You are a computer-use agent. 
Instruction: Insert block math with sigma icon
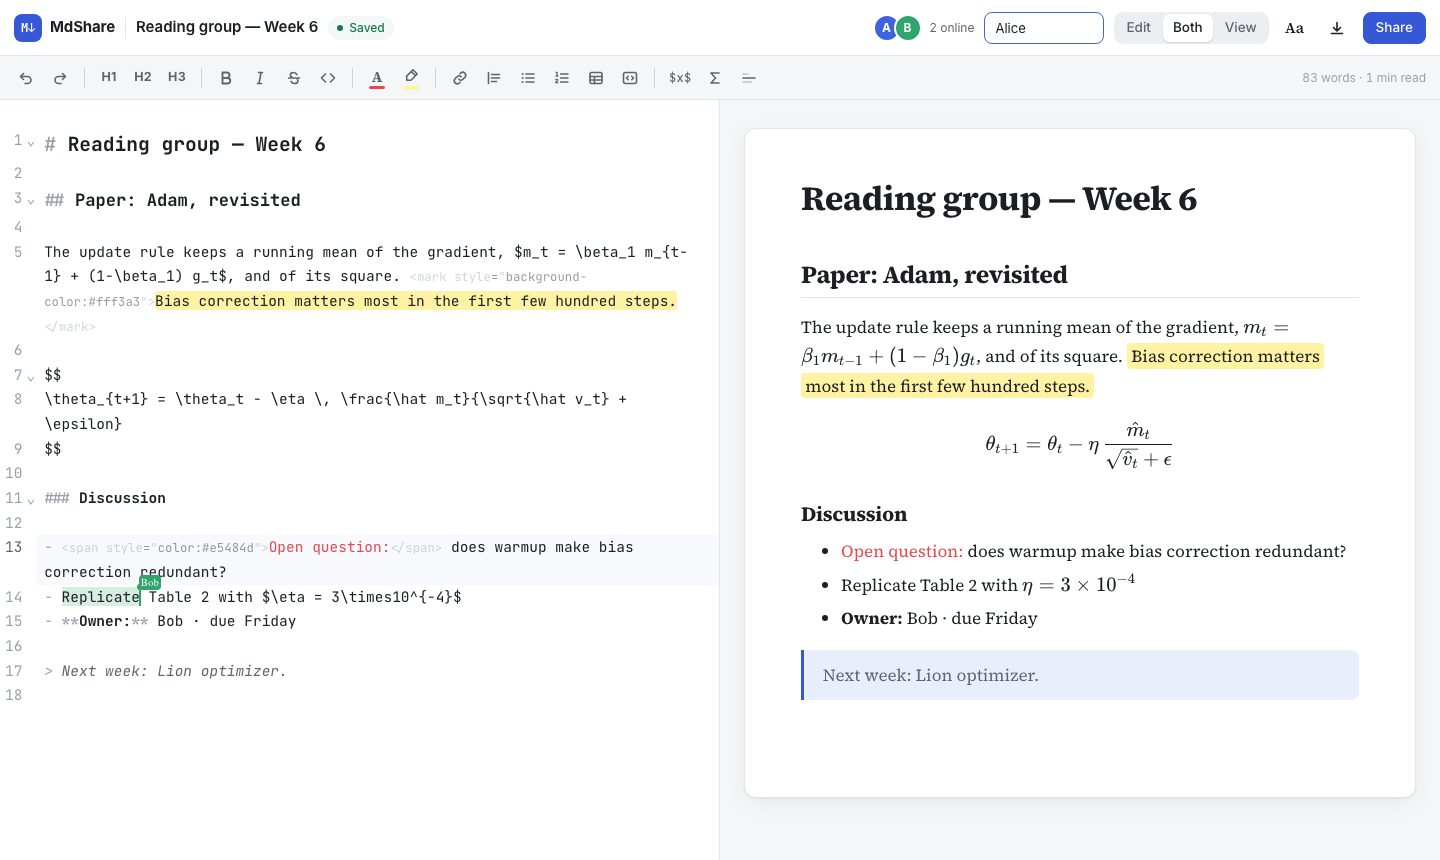point(715,78)
